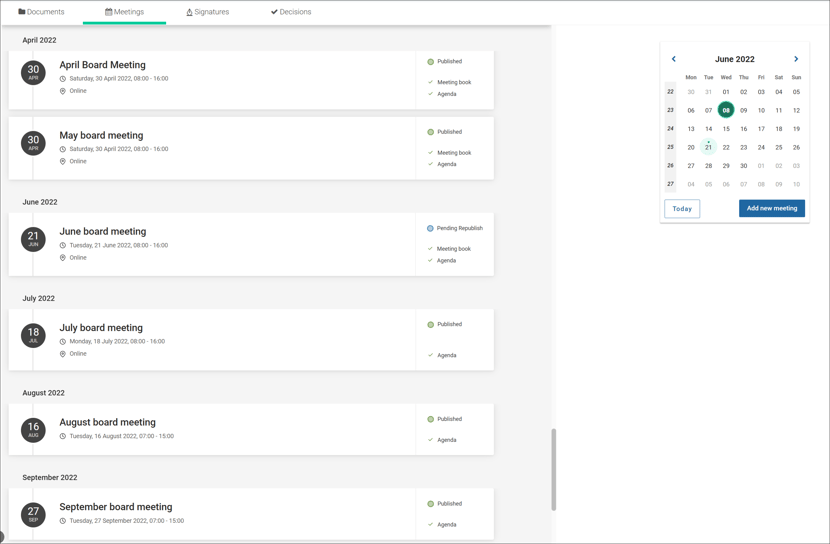The height and width of the screenshot is (544, 830).
Task: Click Pending Republish status dot of June meeting
Action: pos(430,228)
